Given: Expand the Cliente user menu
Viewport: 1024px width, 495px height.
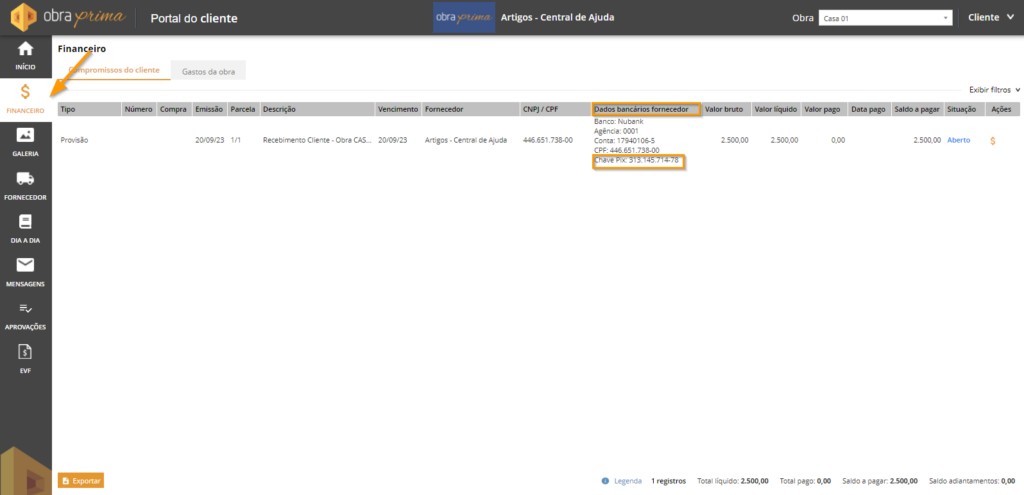Looking at the screenshot, I should tap(991, 18).
